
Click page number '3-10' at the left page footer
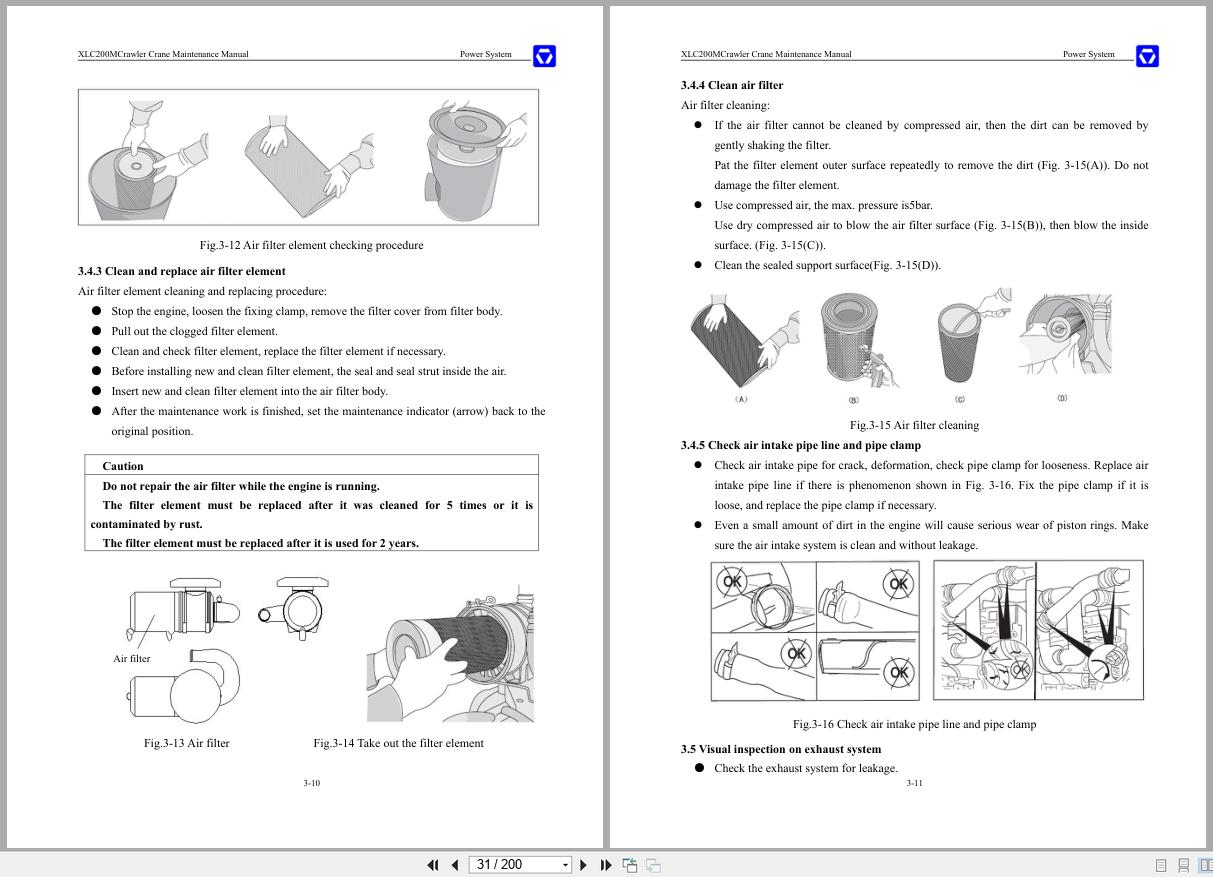point(312,783)
